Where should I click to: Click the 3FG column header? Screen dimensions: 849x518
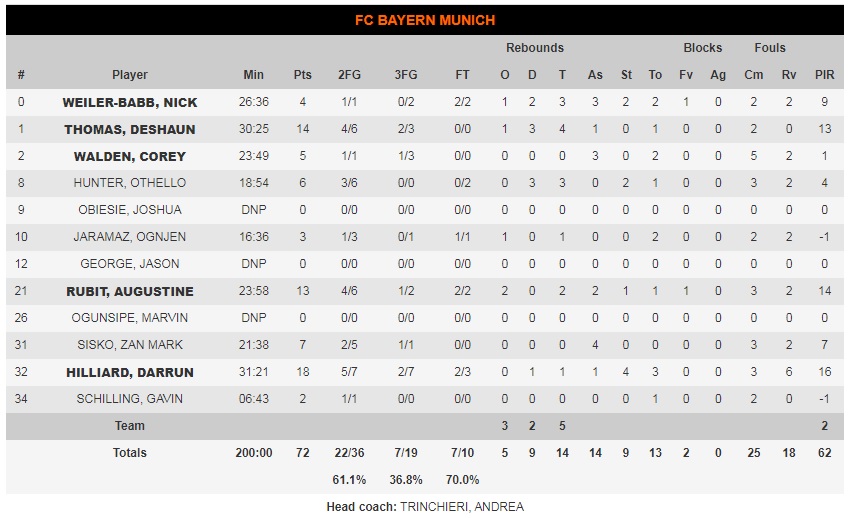(x=406, y=75)
